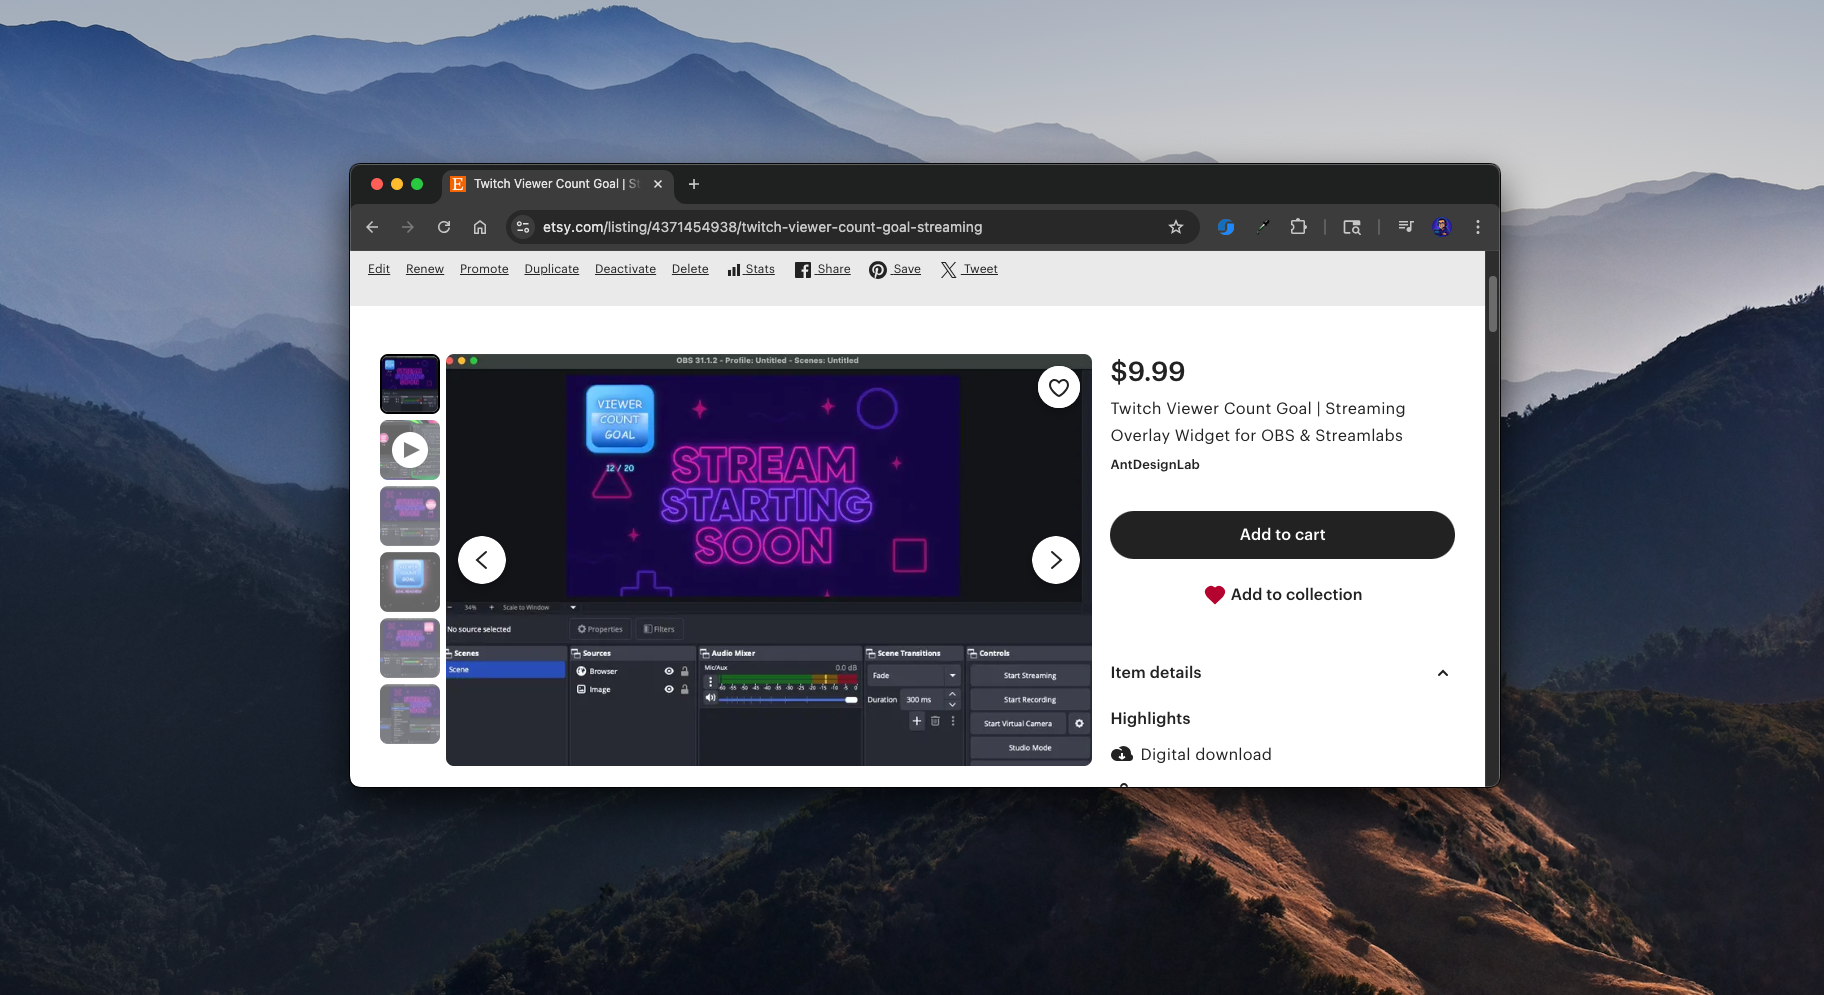The width and height of the screenshot is (1824, 995).
Task: Open a new browser tab
Action: (x=694, y=184)
